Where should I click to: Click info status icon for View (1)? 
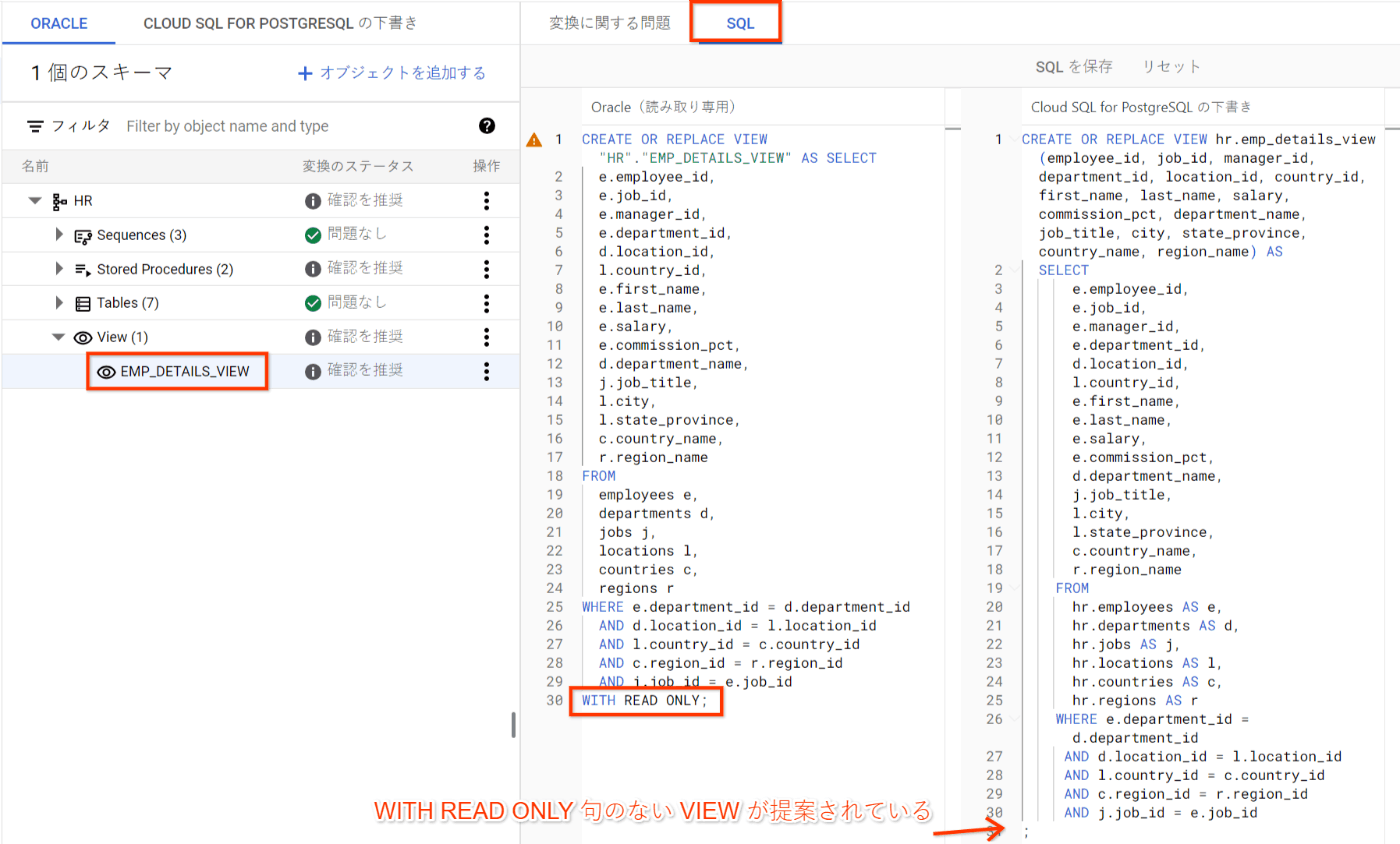[x=313, y=337]
